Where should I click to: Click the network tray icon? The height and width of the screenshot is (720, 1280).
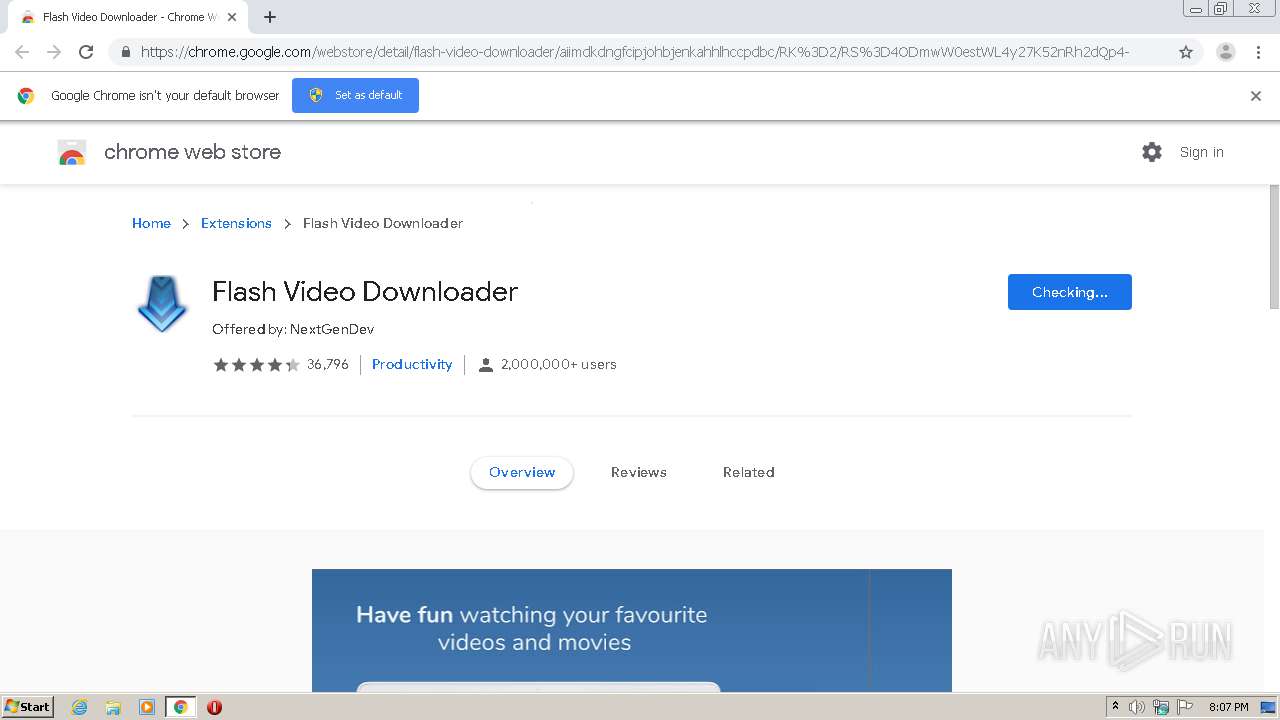[x=1161, y=707]
